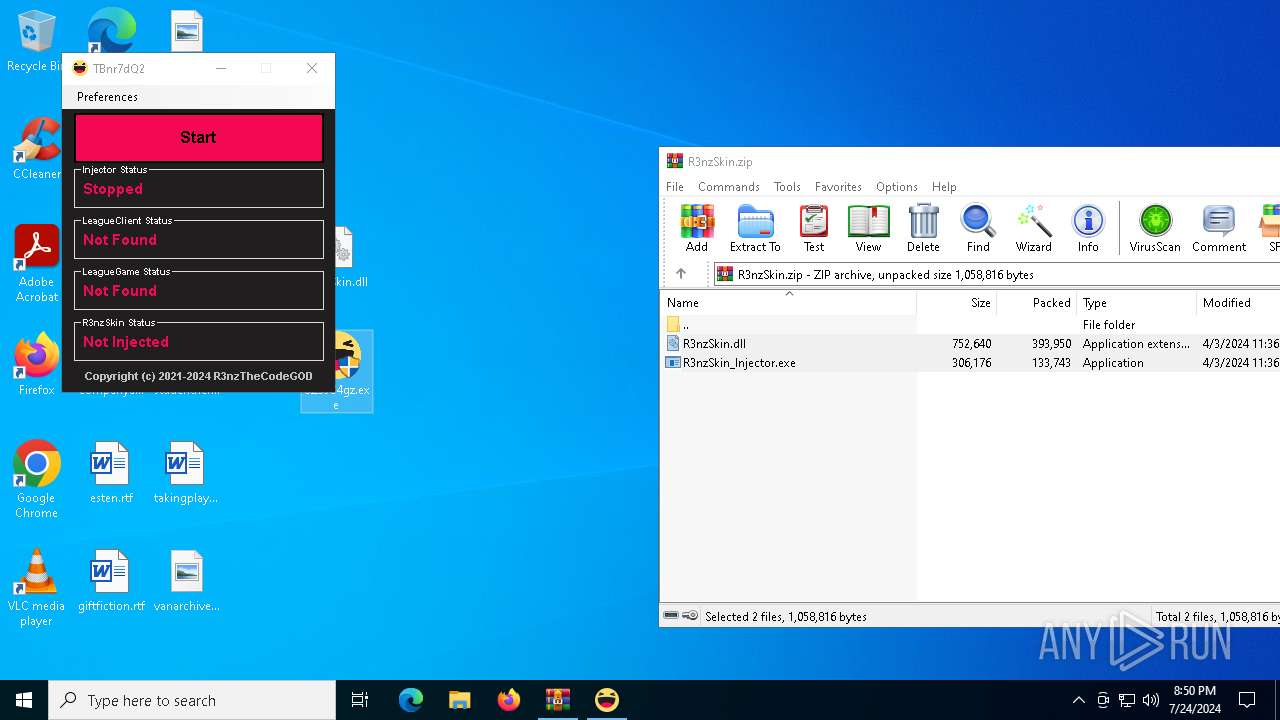Open the Favorites menu
Image resolution: width=1280 pixels, height=720 pixels.
click(x=838, y=187)
